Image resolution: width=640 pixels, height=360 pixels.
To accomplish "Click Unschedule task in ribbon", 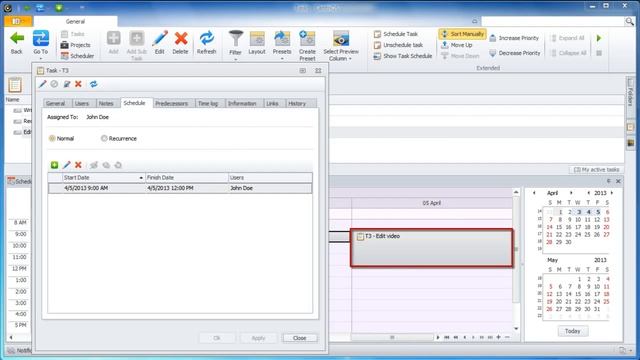I will click(x=398, y=45).
